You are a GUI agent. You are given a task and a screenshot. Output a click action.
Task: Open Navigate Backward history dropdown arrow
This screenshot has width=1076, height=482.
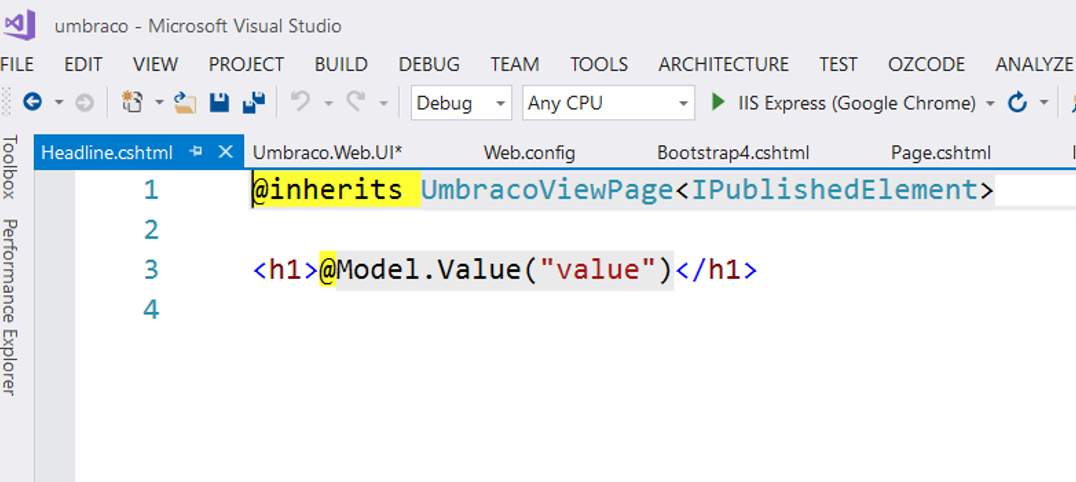point(59,103)
